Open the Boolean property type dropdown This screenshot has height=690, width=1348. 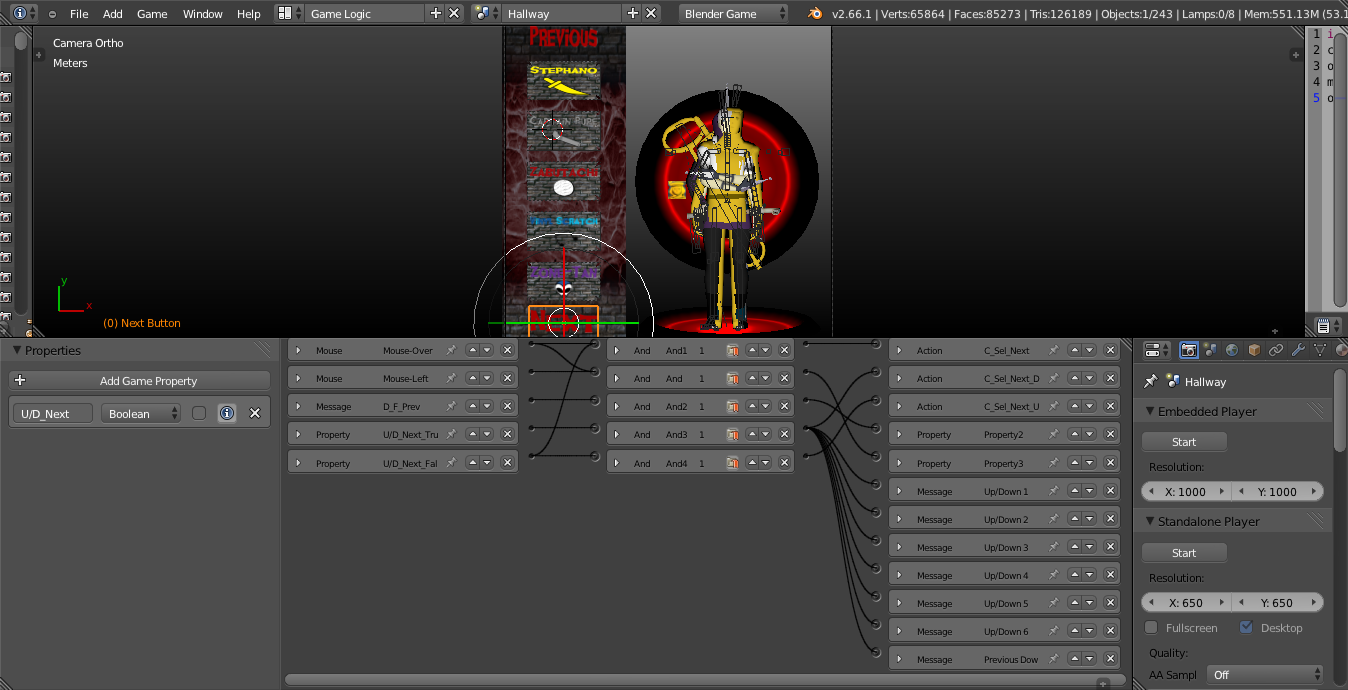coord(141,413)
